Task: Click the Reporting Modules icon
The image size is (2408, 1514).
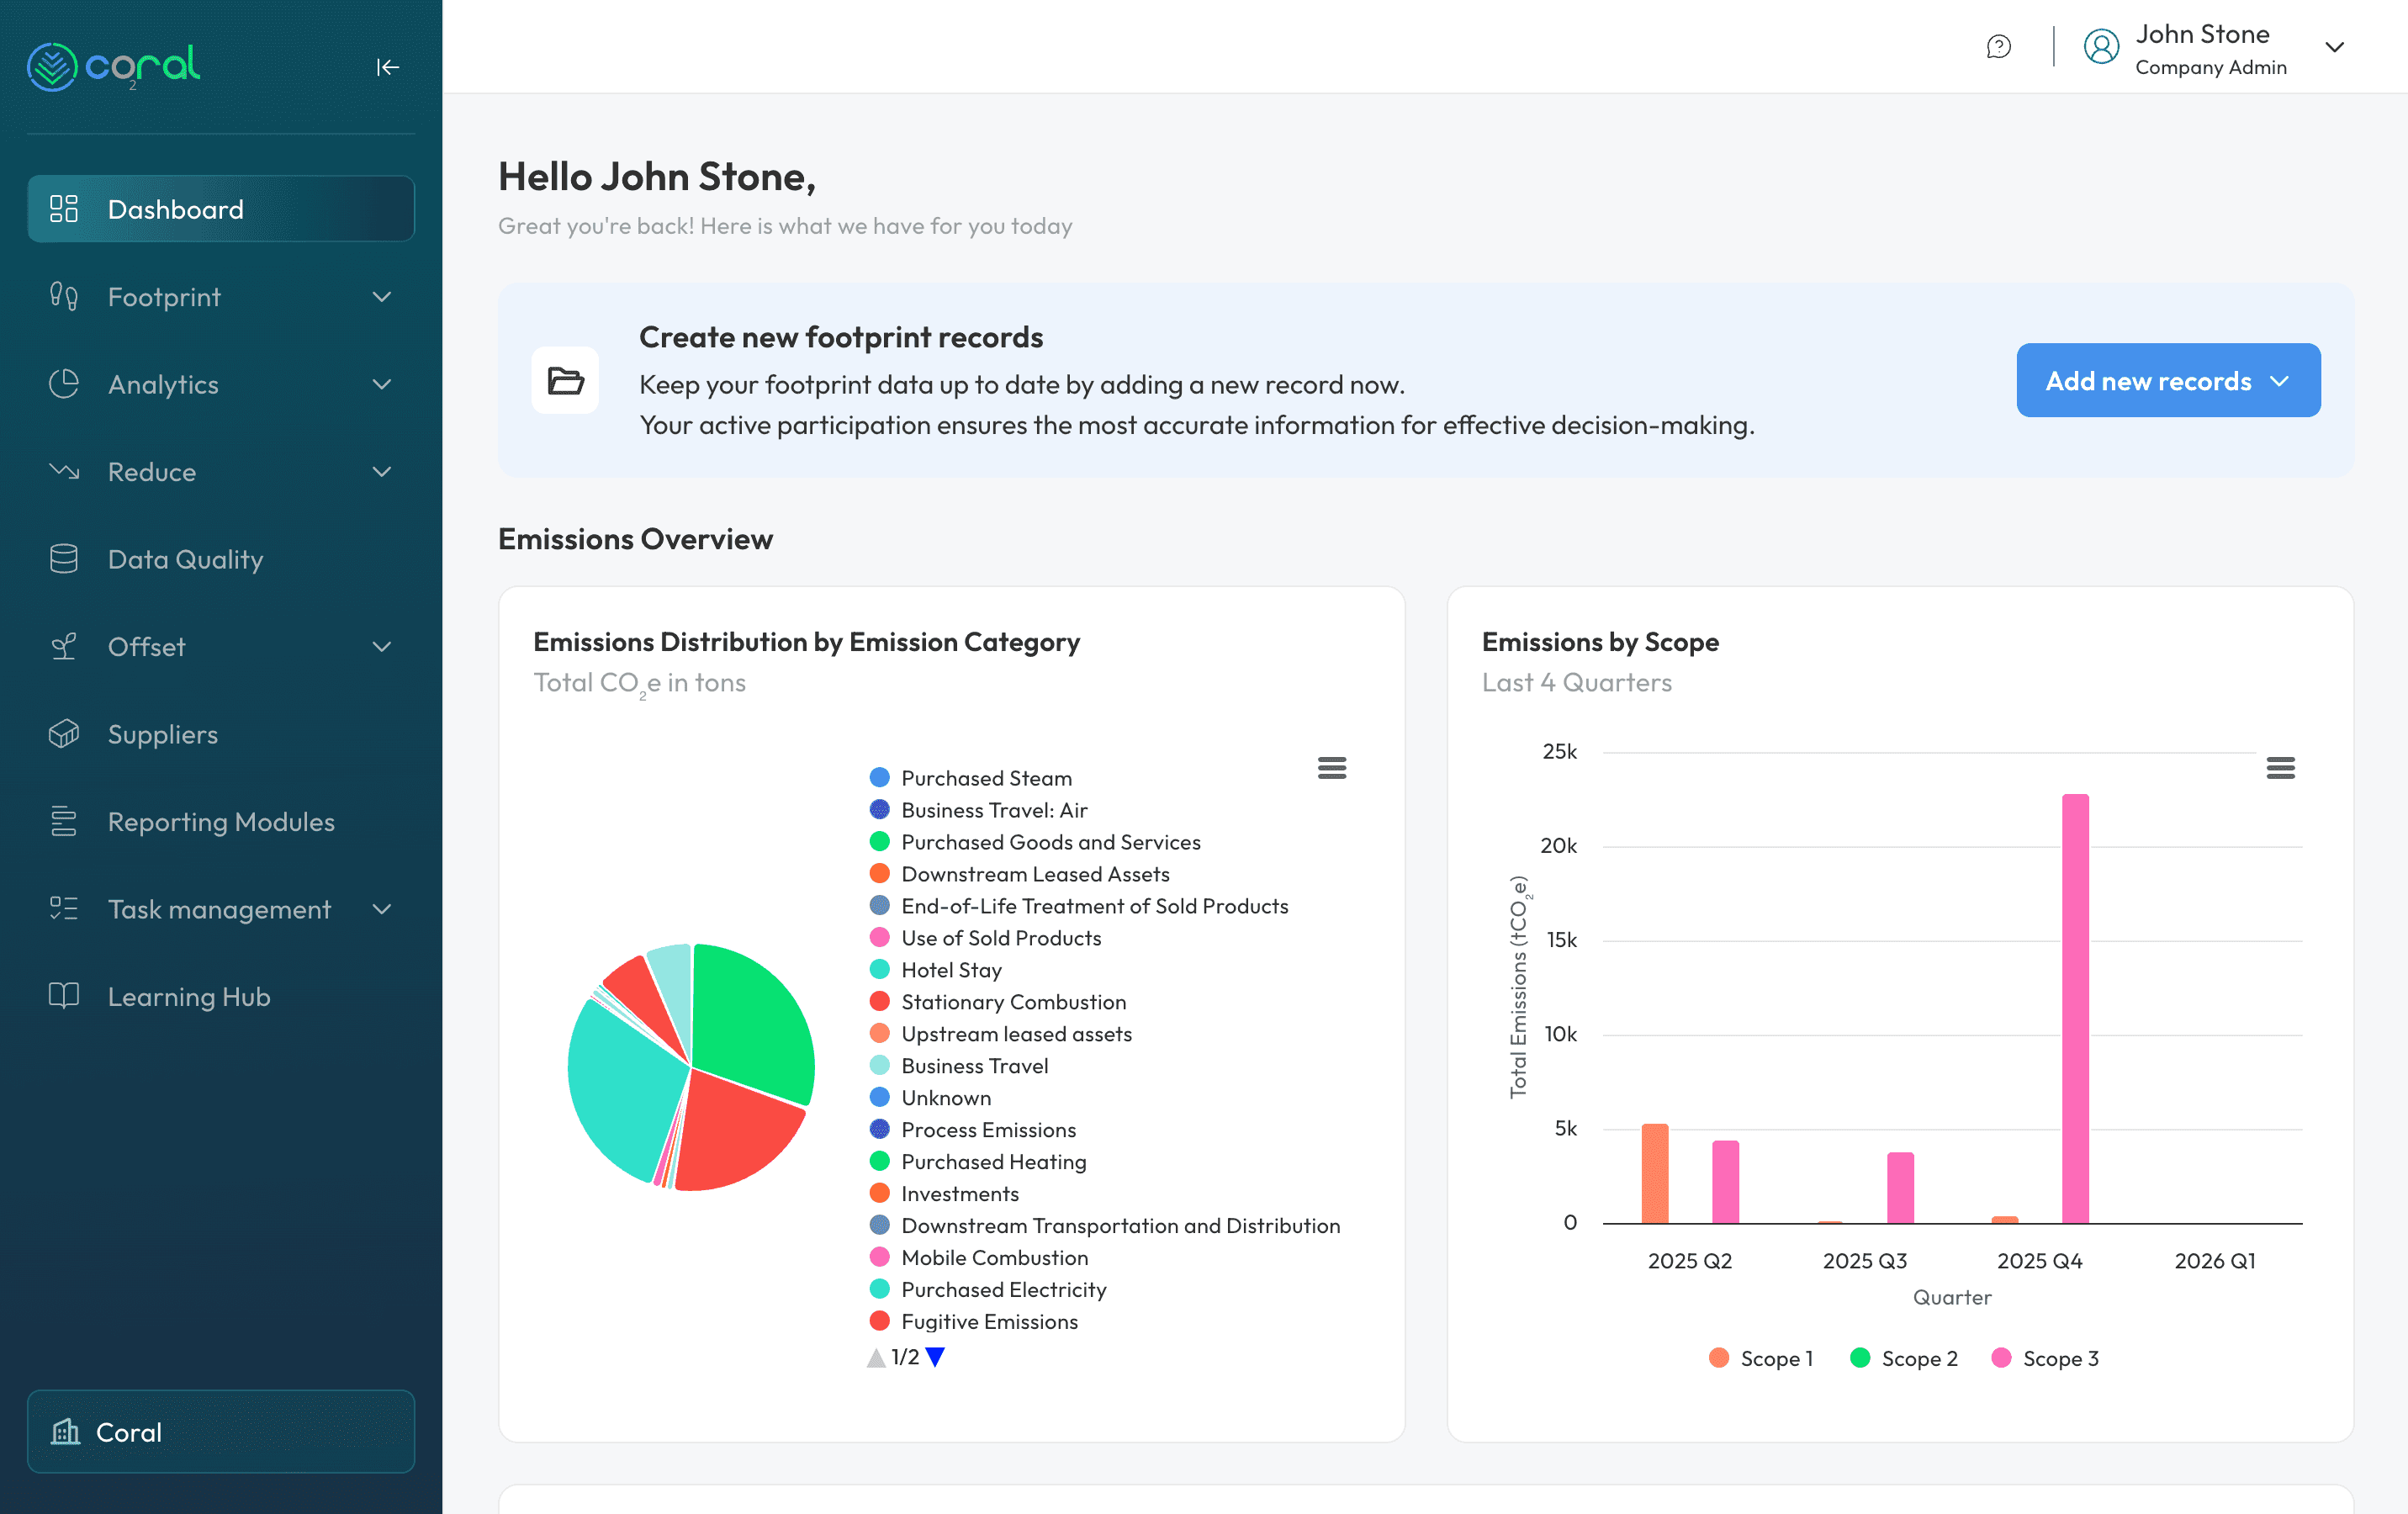Action: [x=64, y=821]
